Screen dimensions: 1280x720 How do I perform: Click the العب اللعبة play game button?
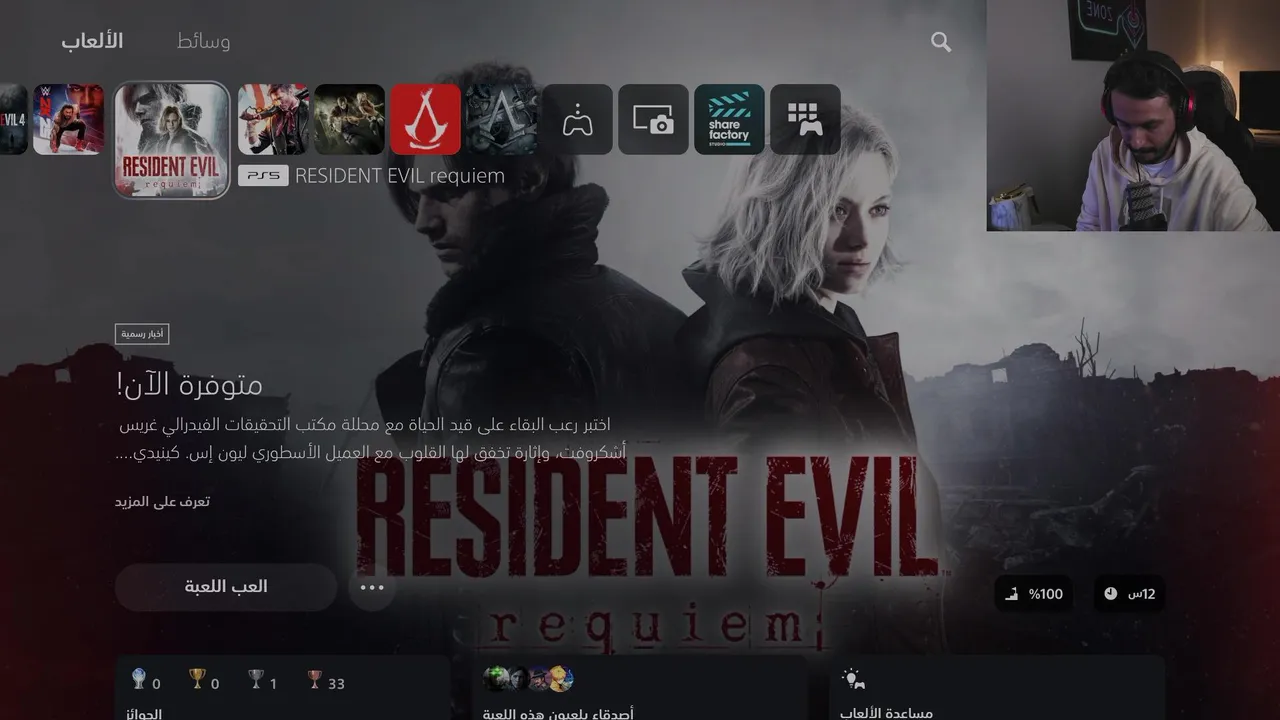click(x=226, y=587)
